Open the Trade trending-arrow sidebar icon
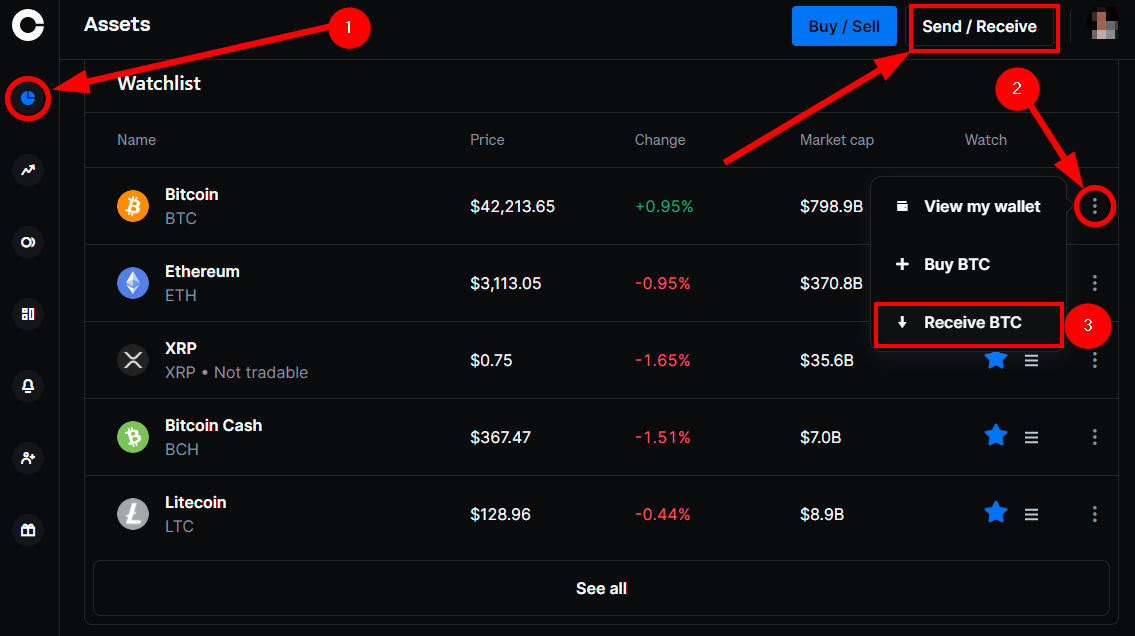The height and width of the screenshot is (636, 1135). coord(28,170)
